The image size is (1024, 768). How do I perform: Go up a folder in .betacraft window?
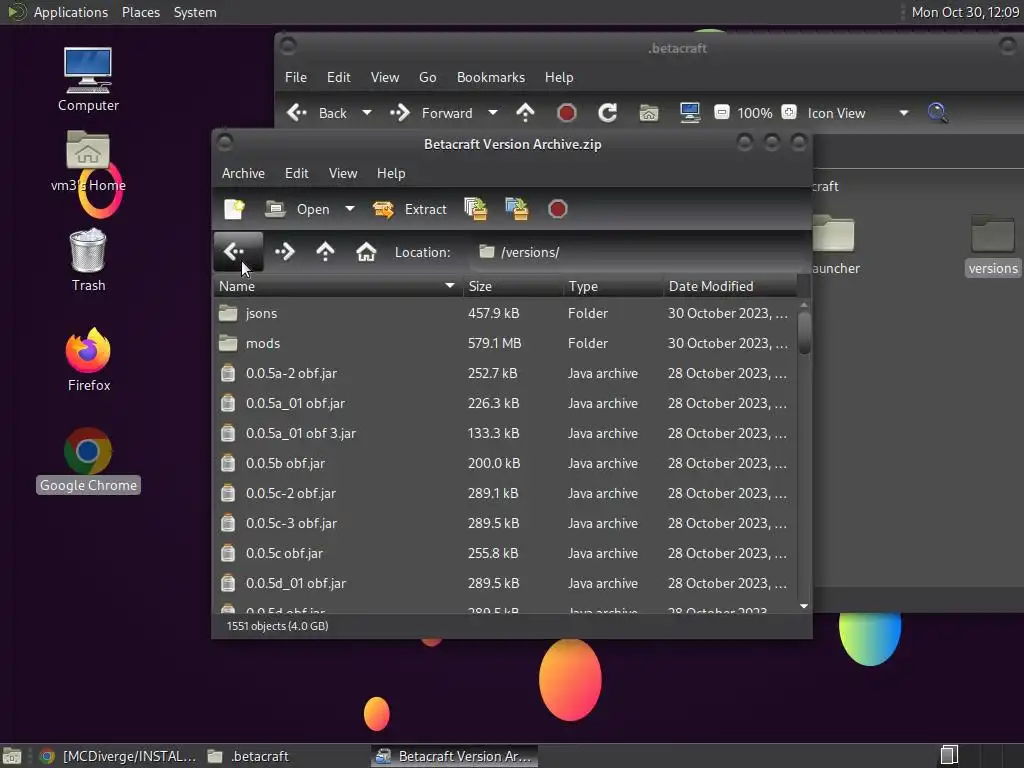[x=525, y=113]
